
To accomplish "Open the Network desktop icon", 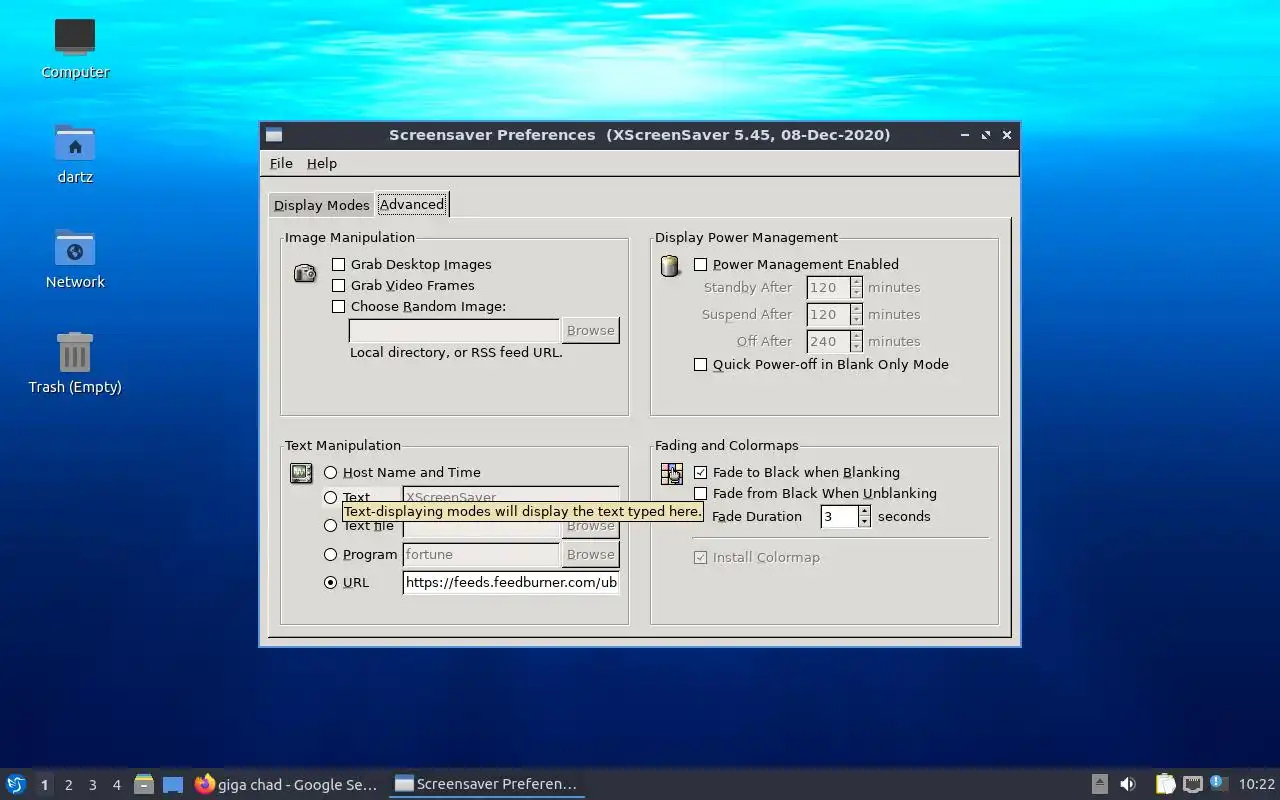I will [75, 248].
